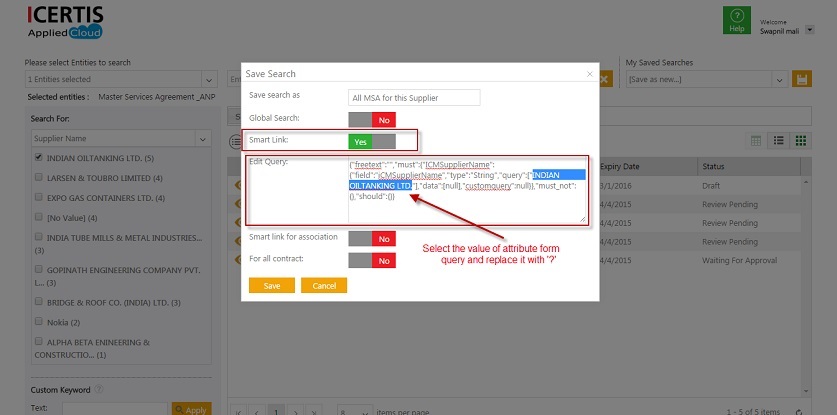Screen dimensions: 837x415
Task: Uncheck INDIAN OILTANKING LTD. checkbox
Action: point(38,157)
